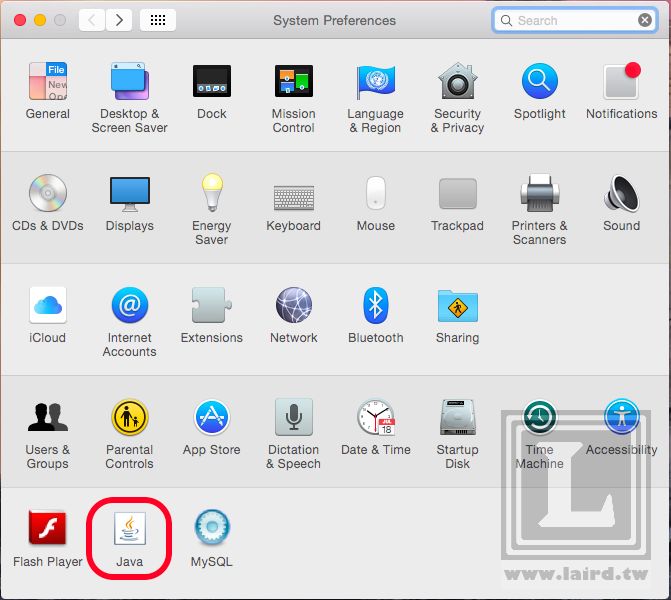
Task: Open Keyboard preferences
Action: tap(294, 198)
